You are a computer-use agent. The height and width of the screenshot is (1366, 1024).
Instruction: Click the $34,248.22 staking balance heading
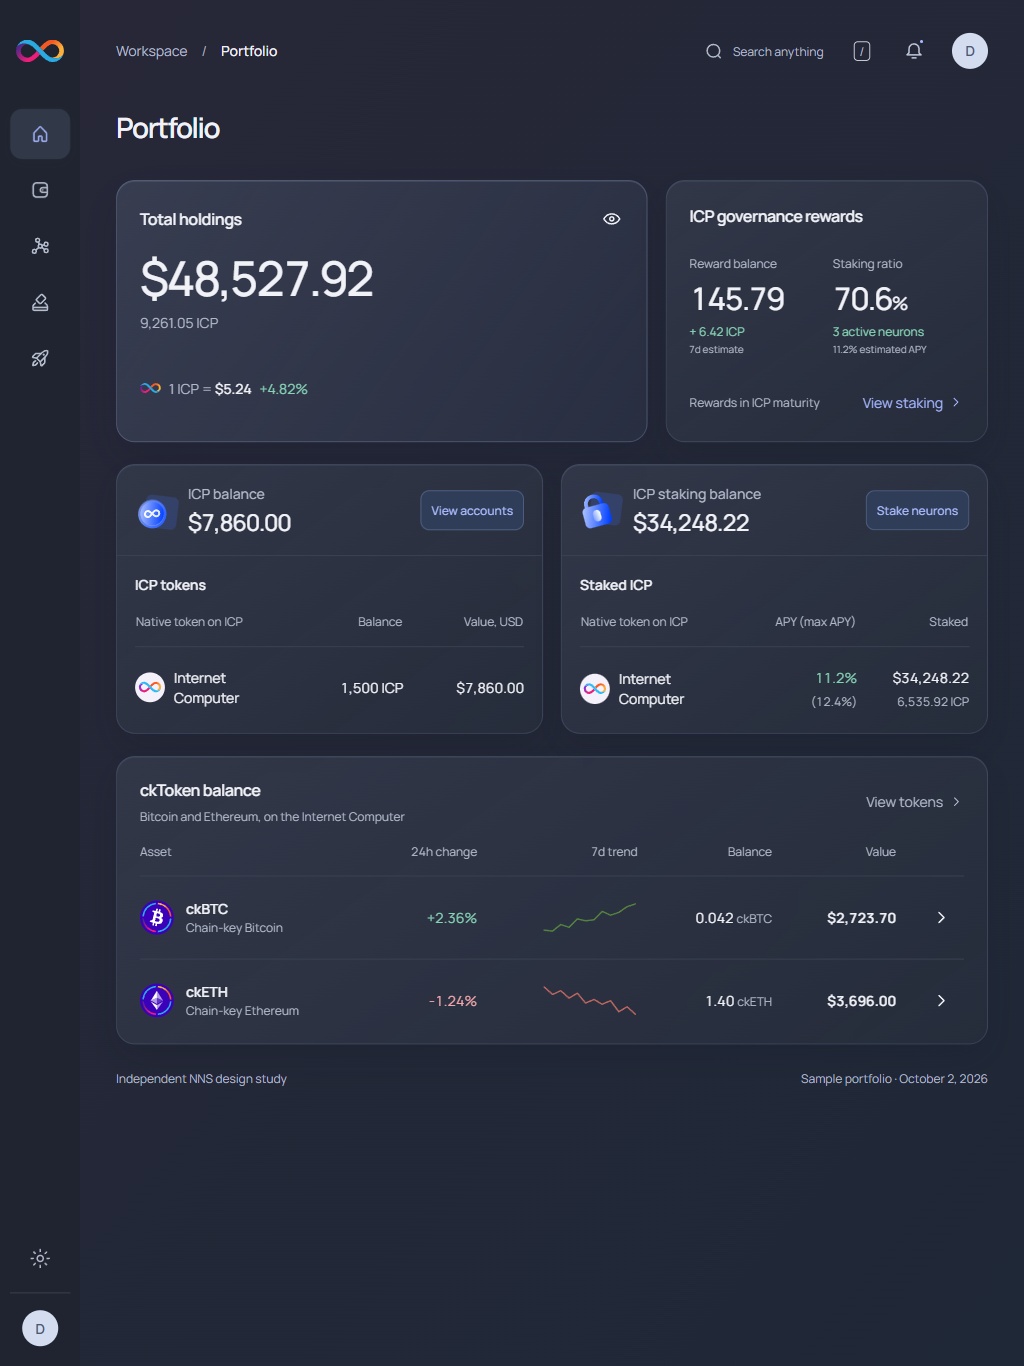[691, 523]
